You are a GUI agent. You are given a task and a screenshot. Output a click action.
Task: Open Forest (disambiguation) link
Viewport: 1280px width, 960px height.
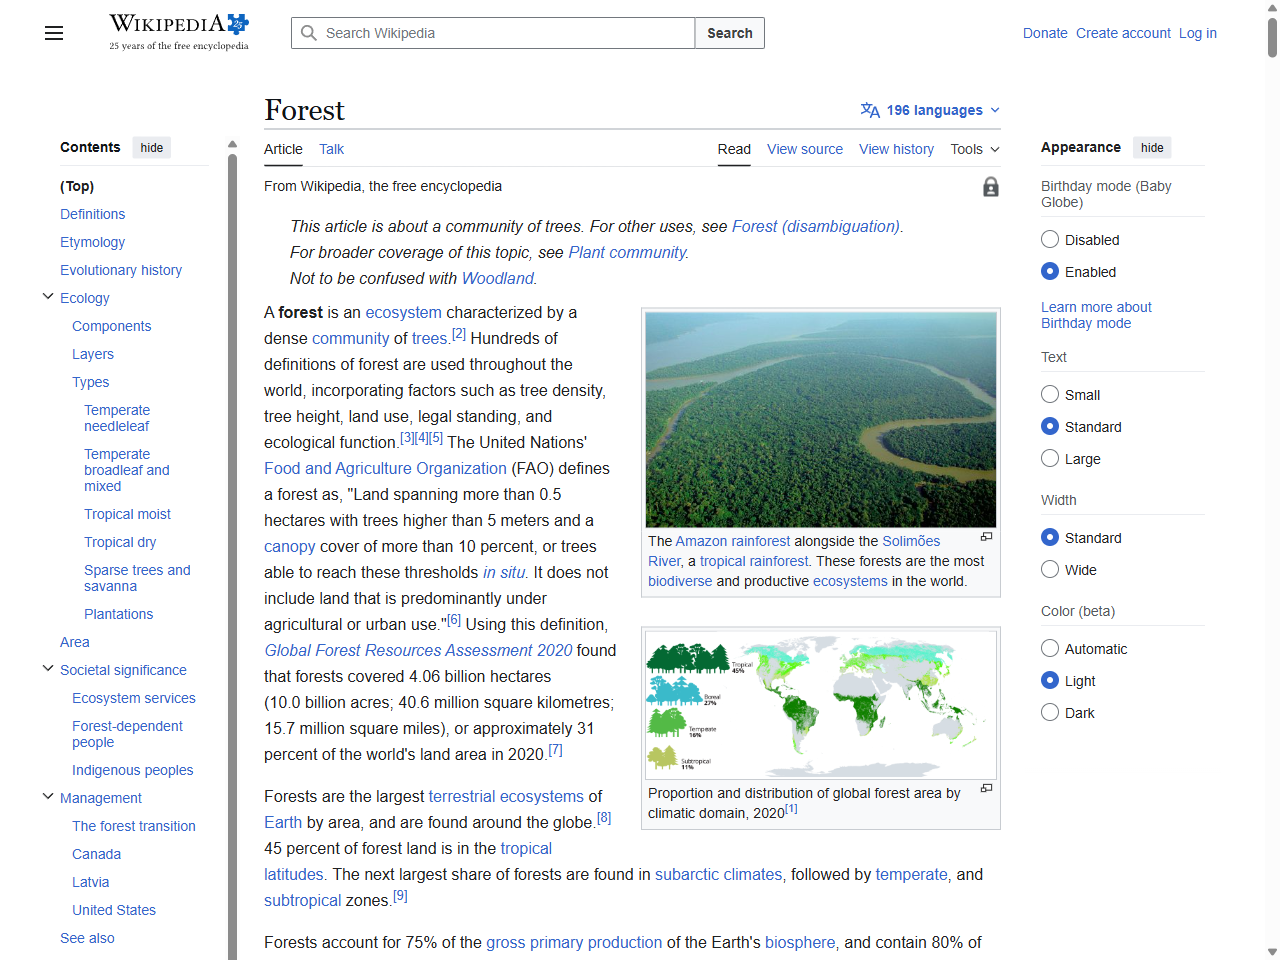coord(816,227)
